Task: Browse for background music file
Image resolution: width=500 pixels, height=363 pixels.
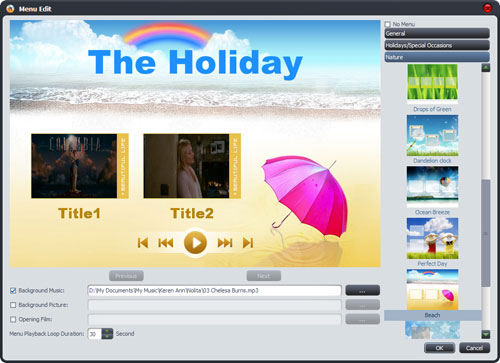Action: pyautogui.click(x=362, y=290)
